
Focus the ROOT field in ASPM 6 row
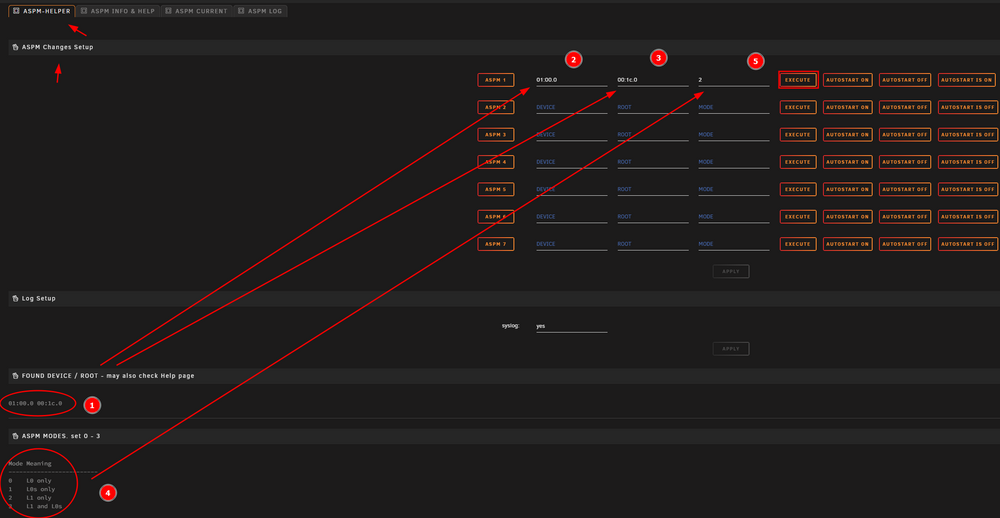(x=652, y=218)
